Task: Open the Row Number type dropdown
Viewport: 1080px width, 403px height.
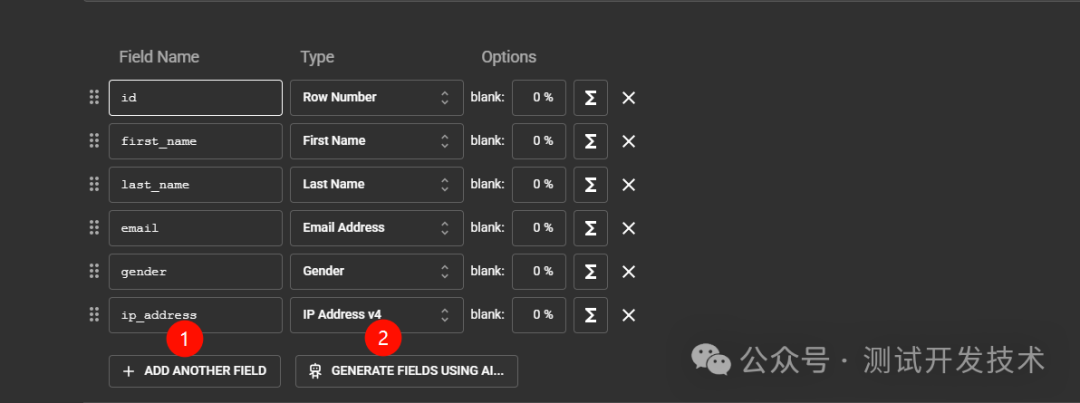Action: tap(377, 98)
